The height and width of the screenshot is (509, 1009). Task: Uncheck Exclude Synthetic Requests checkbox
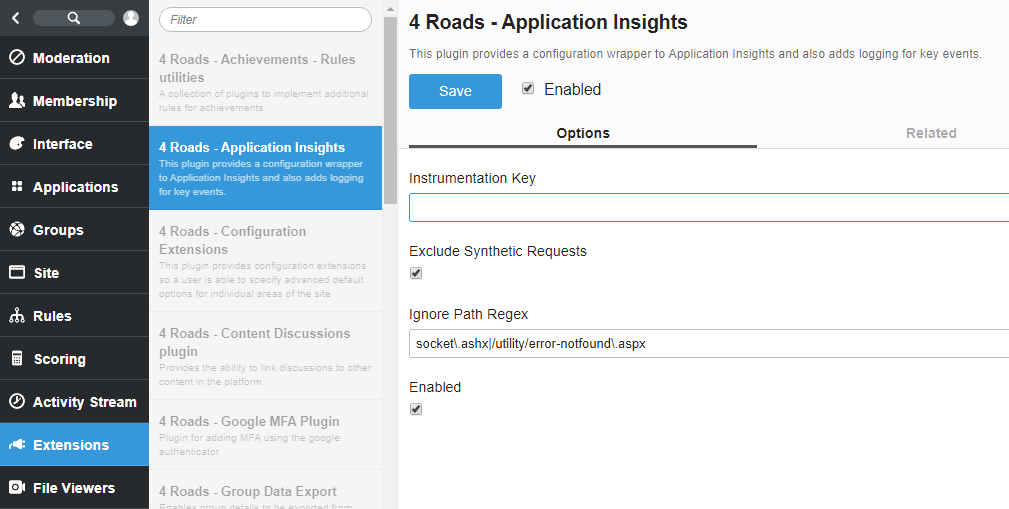pos(416,273)
